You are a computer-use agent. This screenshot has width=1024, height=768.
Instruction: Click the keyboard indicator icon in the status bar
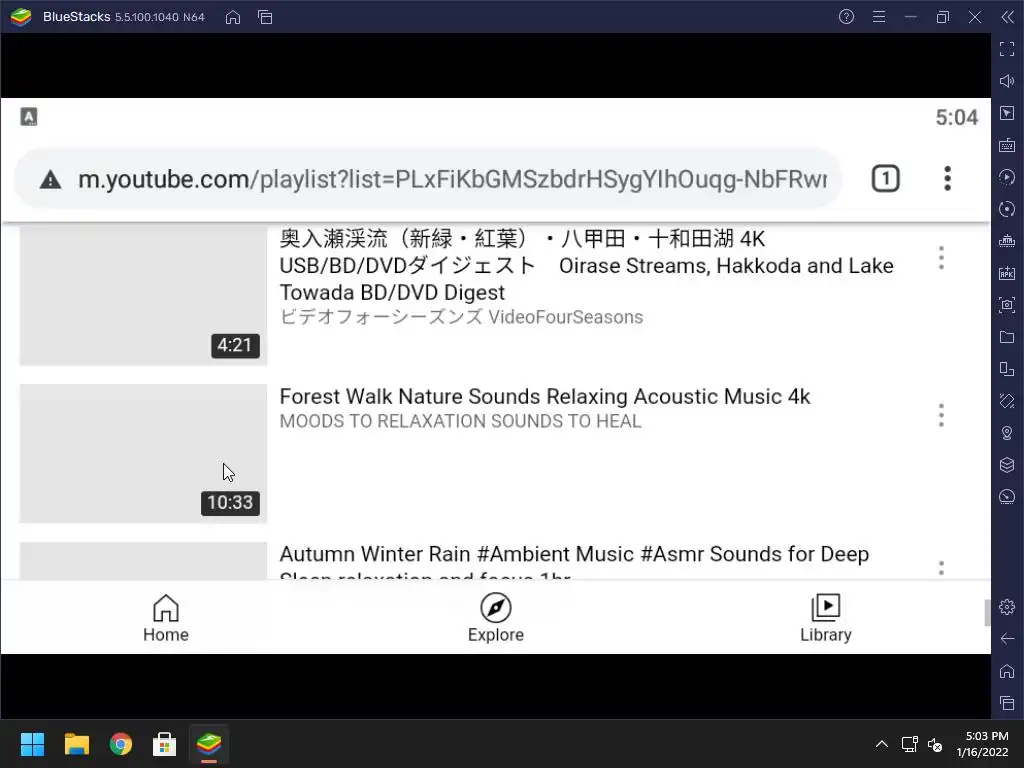(x=29, y=117)
